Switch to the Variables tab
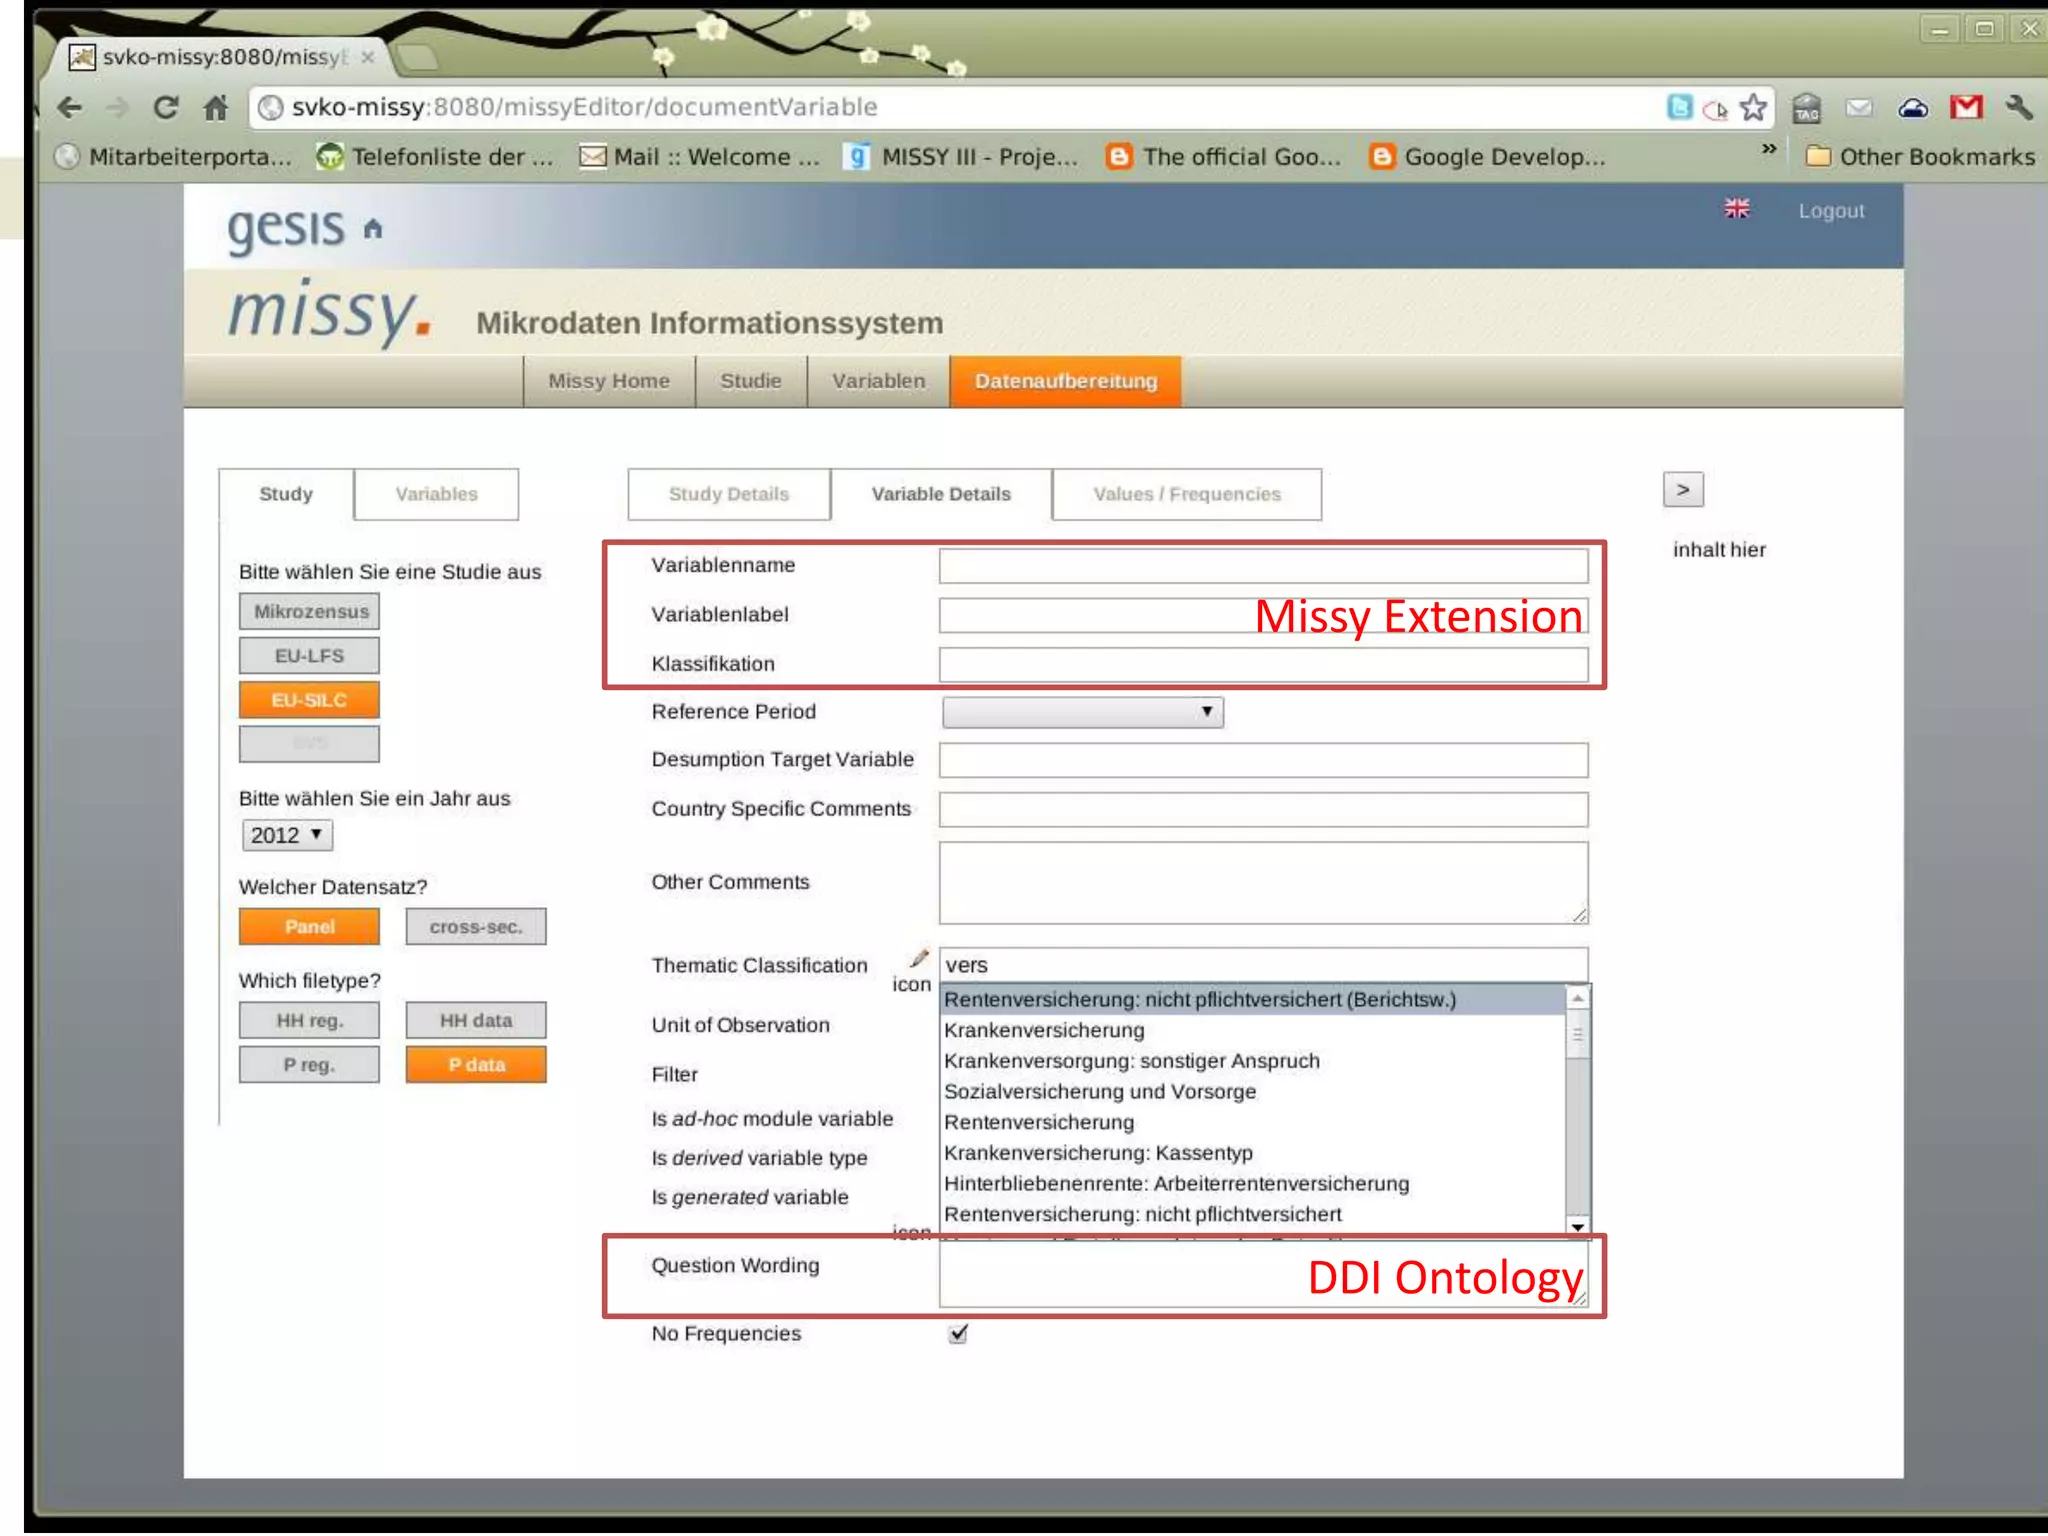This screenshot has height=1536, width=2048. point(437,494)
